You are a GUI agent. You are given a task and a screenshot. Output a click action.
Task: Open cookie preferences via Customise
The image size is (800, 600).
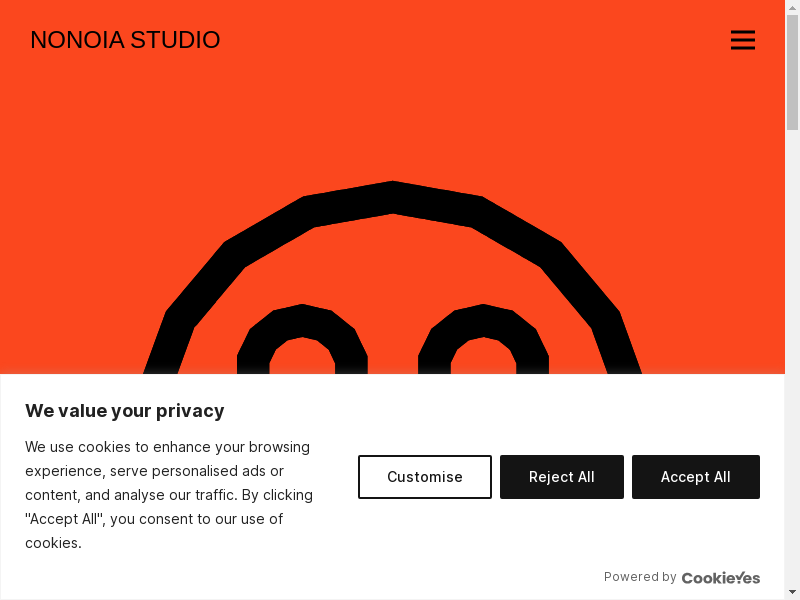click(425, 477)
